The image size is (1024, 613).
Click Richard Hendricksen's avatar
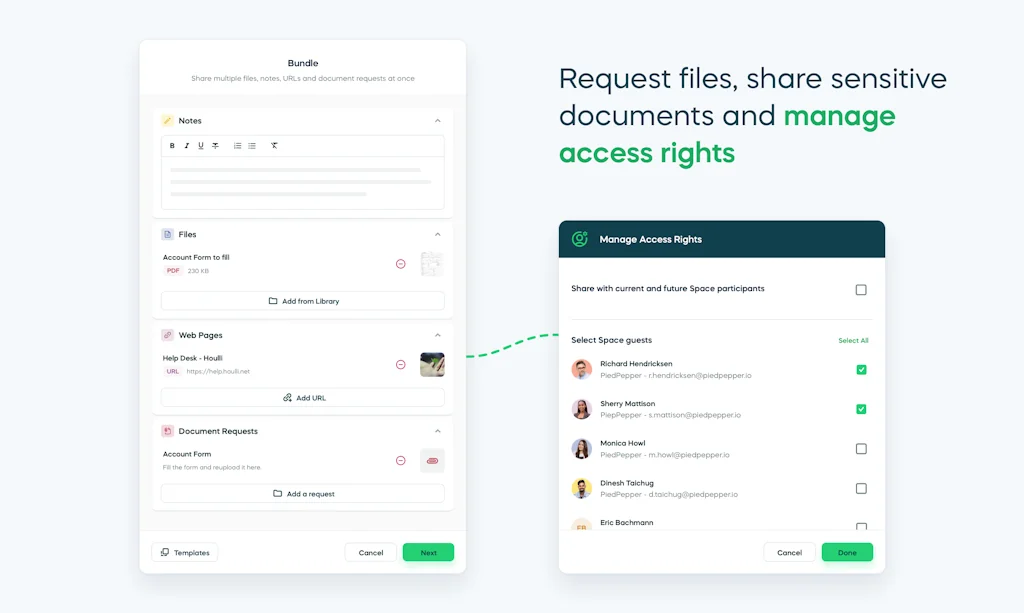581,369
